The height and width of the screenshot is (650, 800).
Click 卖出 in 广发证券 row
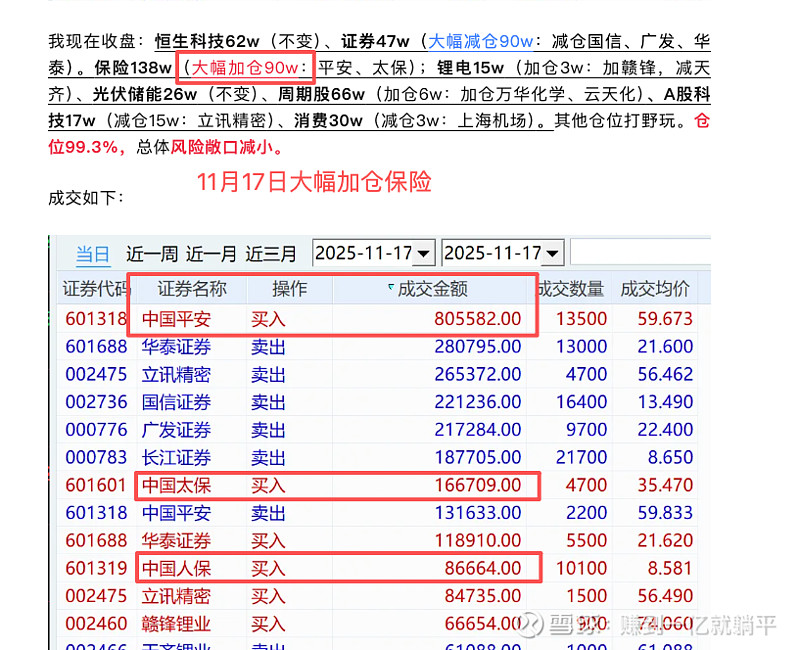(268, 430)
